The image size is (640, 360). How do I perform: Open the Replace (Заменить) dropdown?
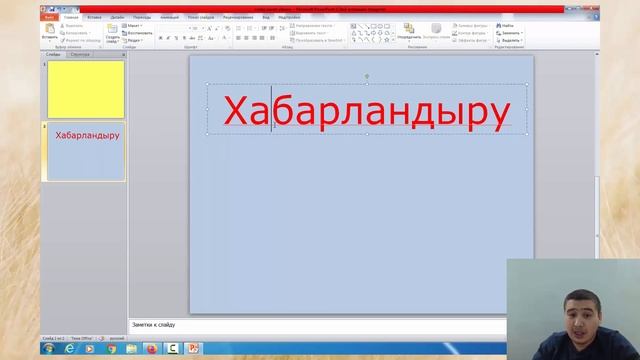tap(509, 33)
